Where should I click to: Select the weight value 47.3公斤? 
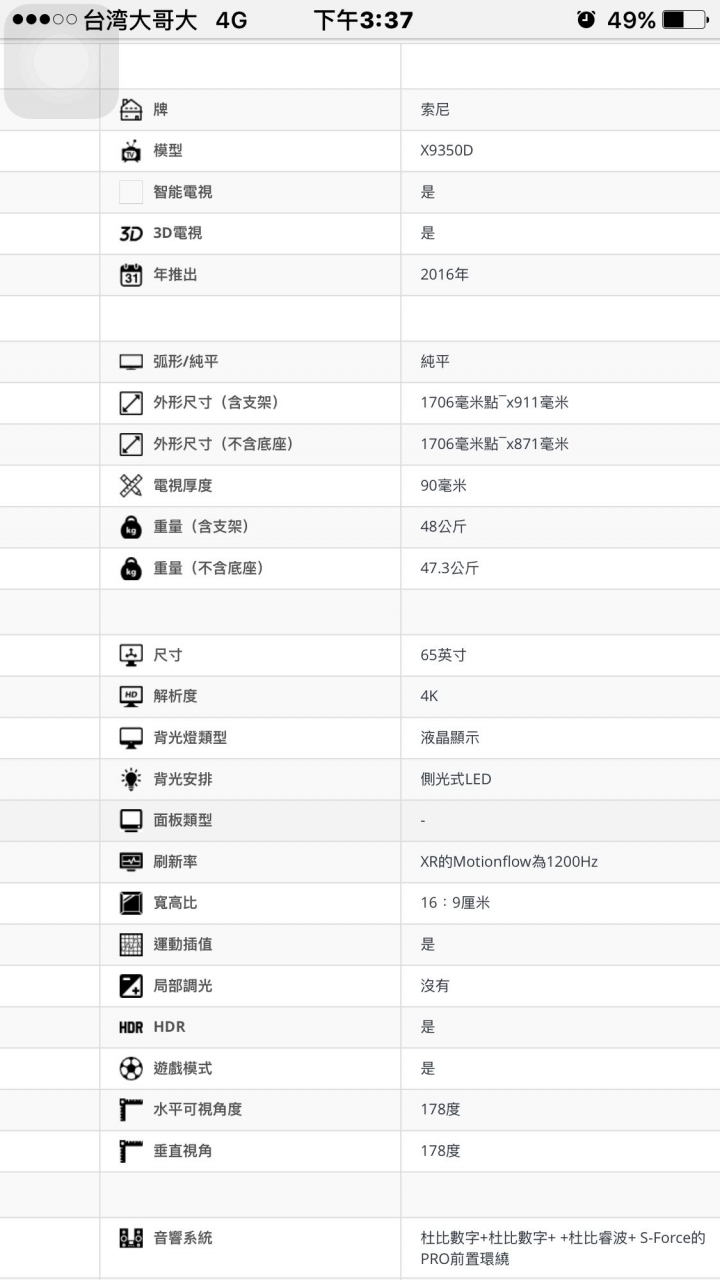[449, 568]
